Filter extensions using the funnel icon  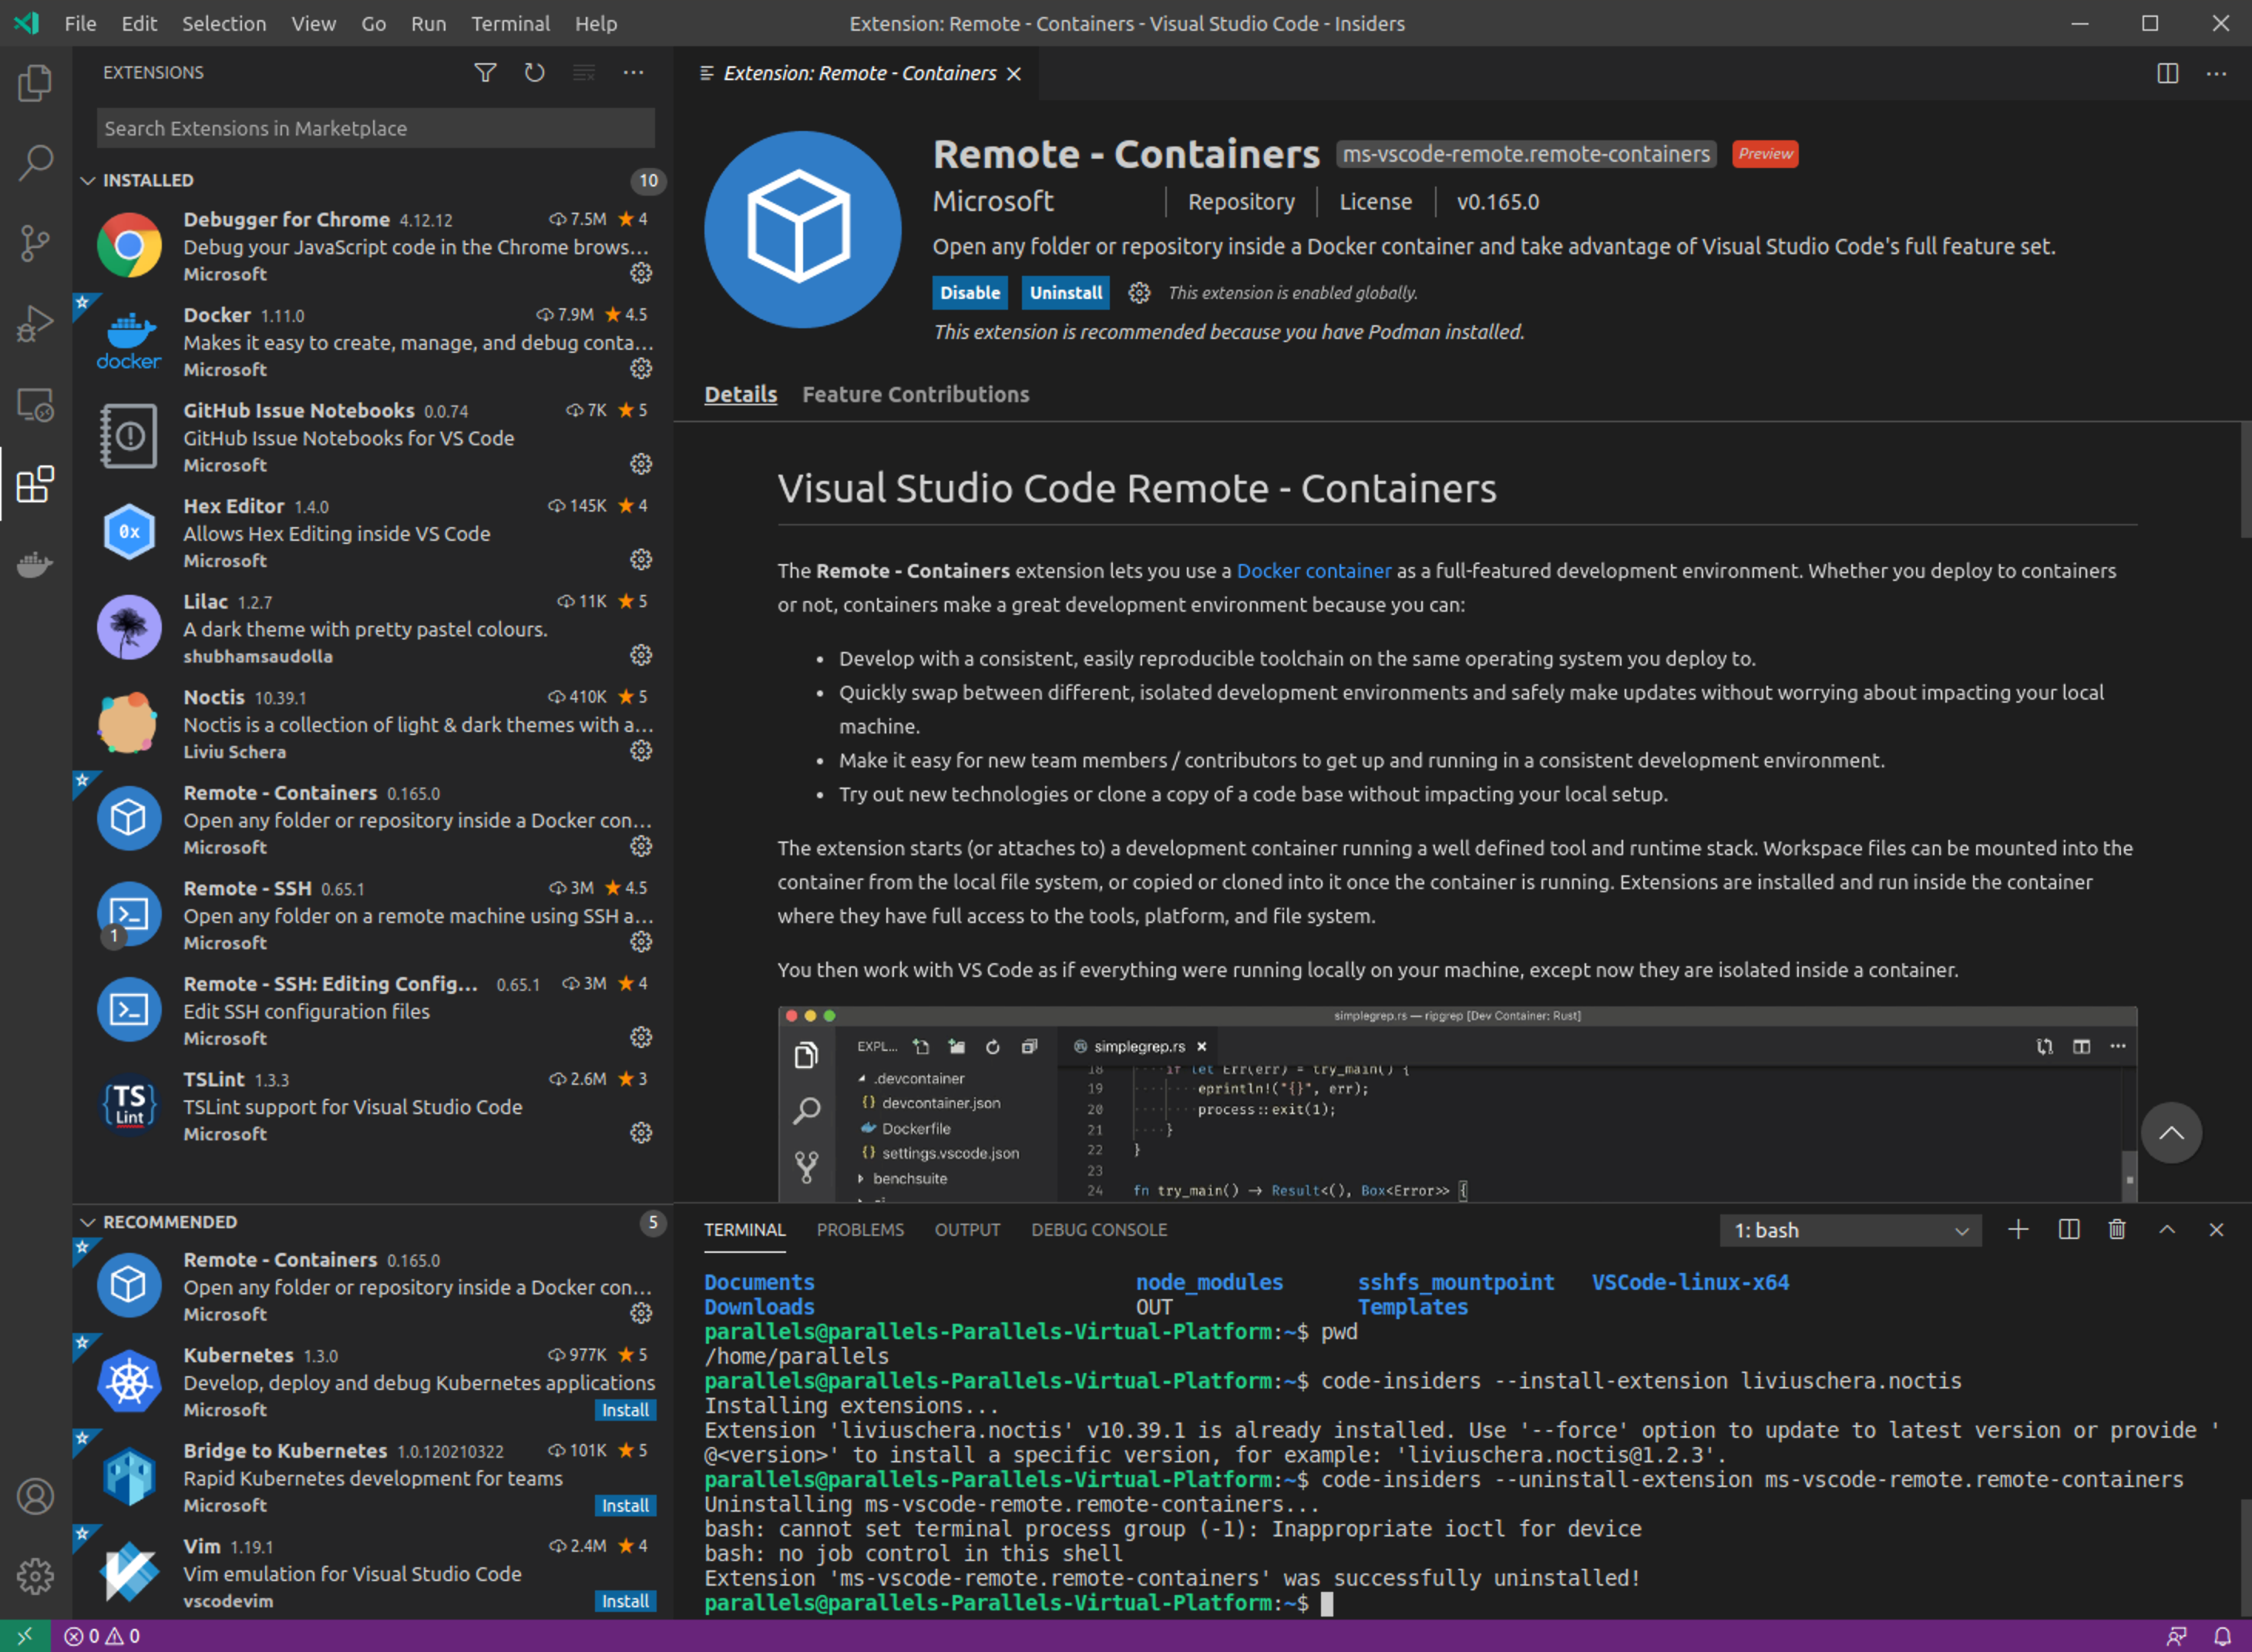(x=485, y=72)
